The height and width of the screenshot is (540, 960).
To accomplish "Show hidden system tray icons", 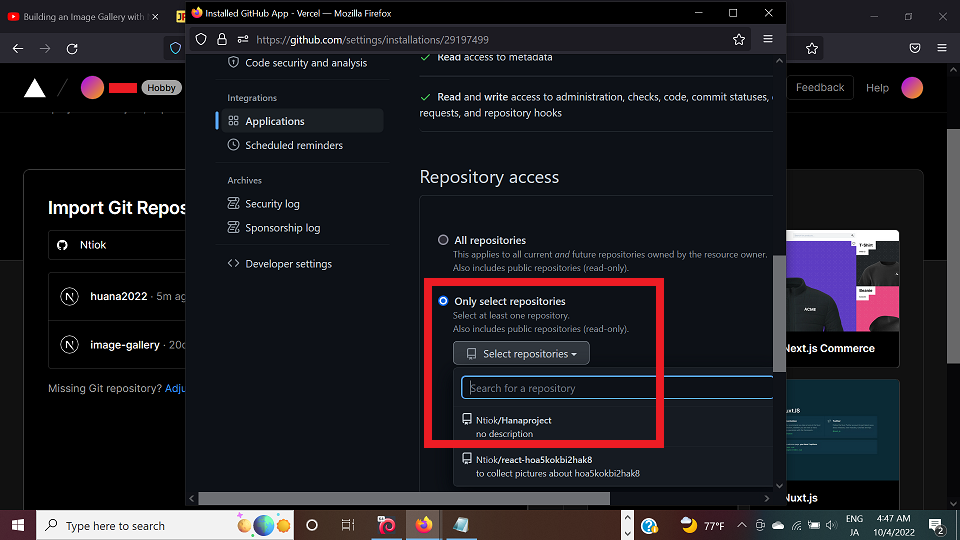I will [741, 525].
